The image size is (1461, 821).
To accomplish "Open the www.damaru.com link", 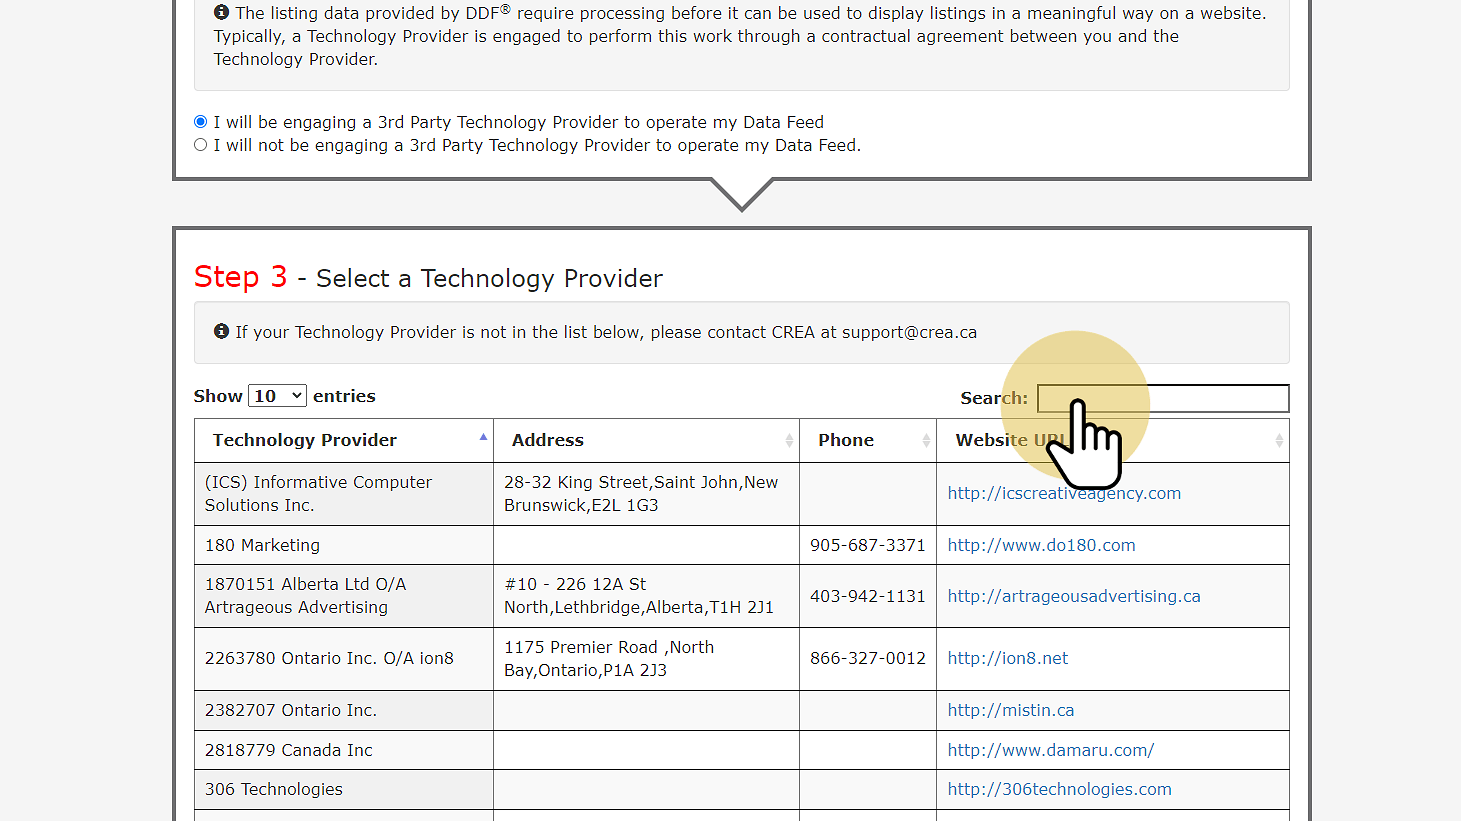I will [1051, 750].
